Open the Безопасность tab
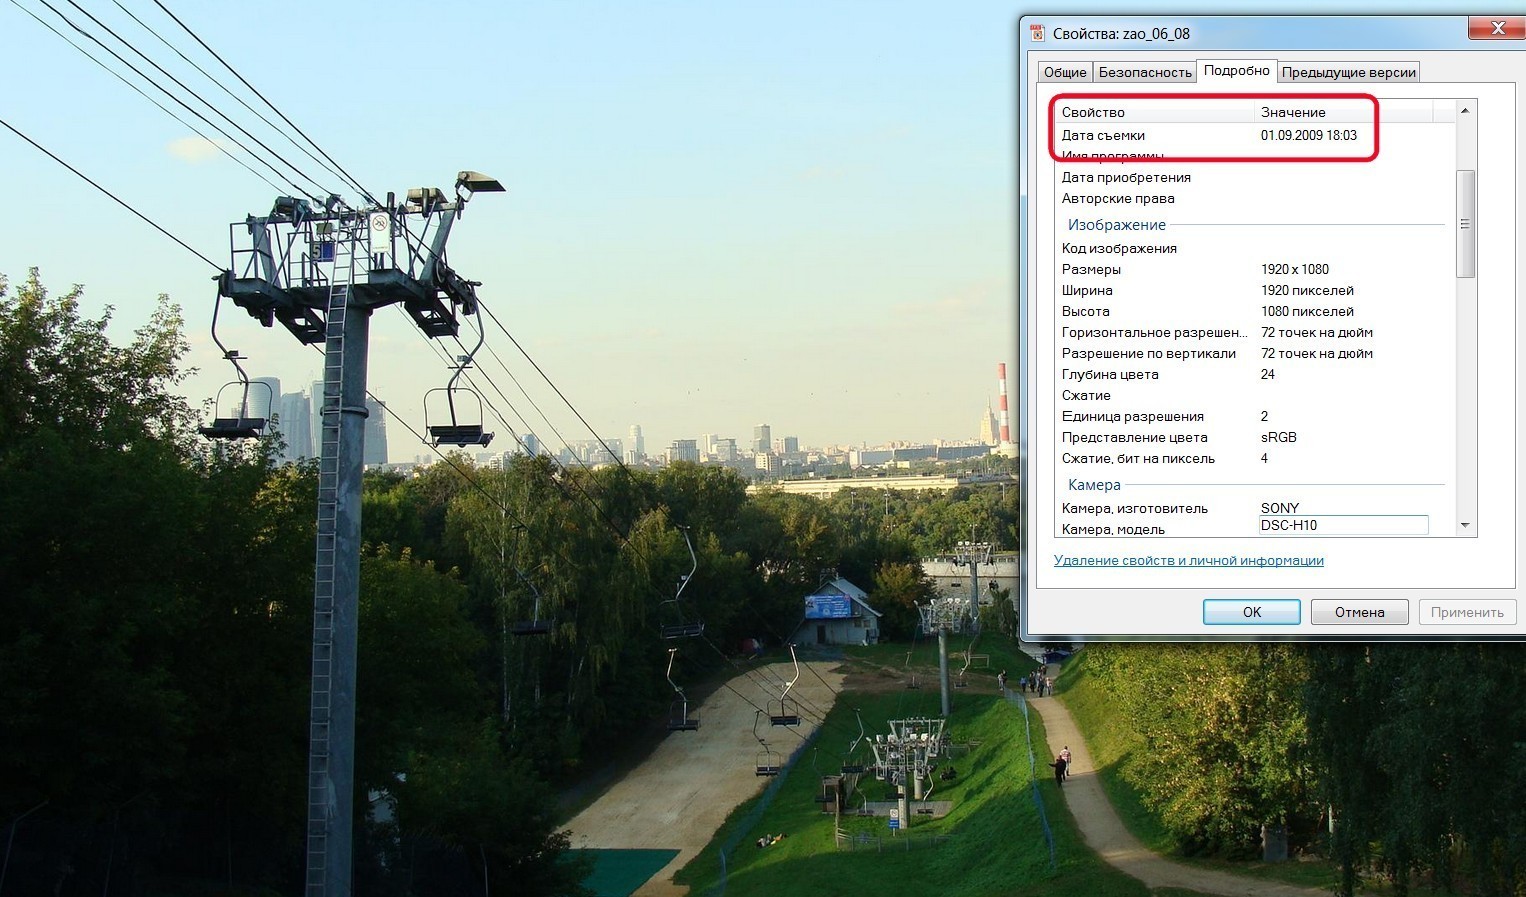The width and height of the screenshot is (1526, 897). tap(1145, 72)
